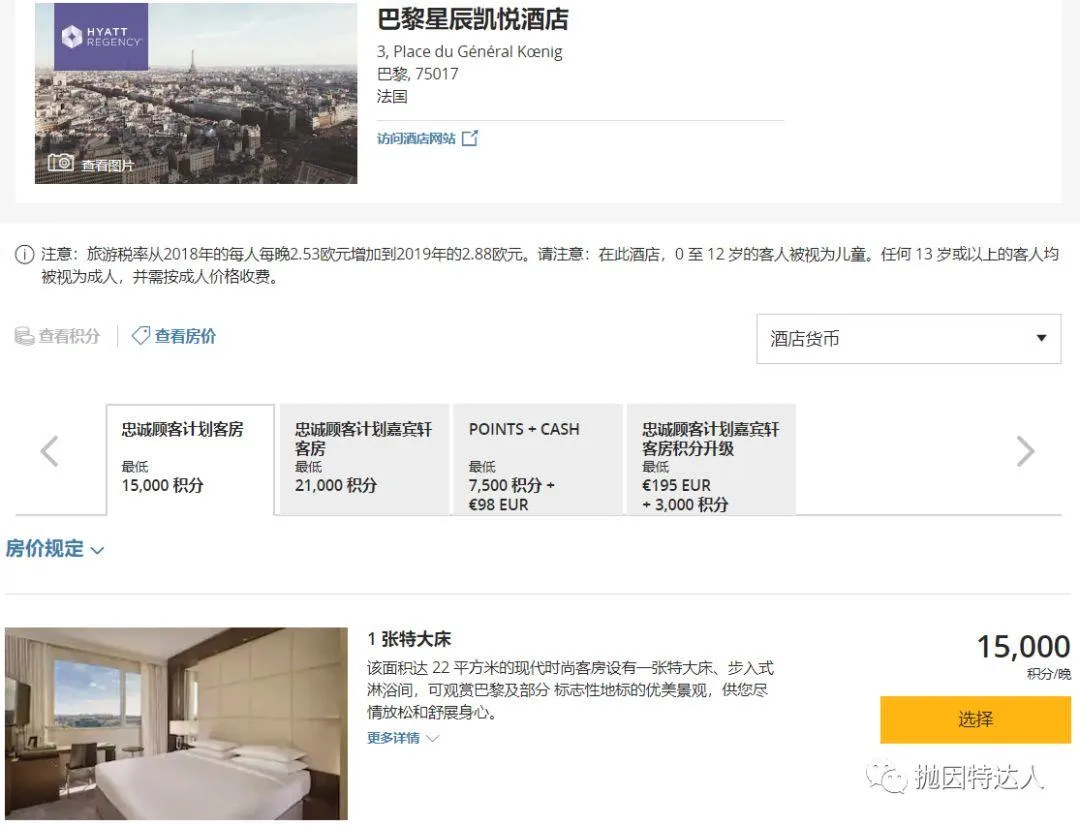Click the camera icon on hotel photo
The width and height of the screenshot is (1080, 825).
pos(61,163)
